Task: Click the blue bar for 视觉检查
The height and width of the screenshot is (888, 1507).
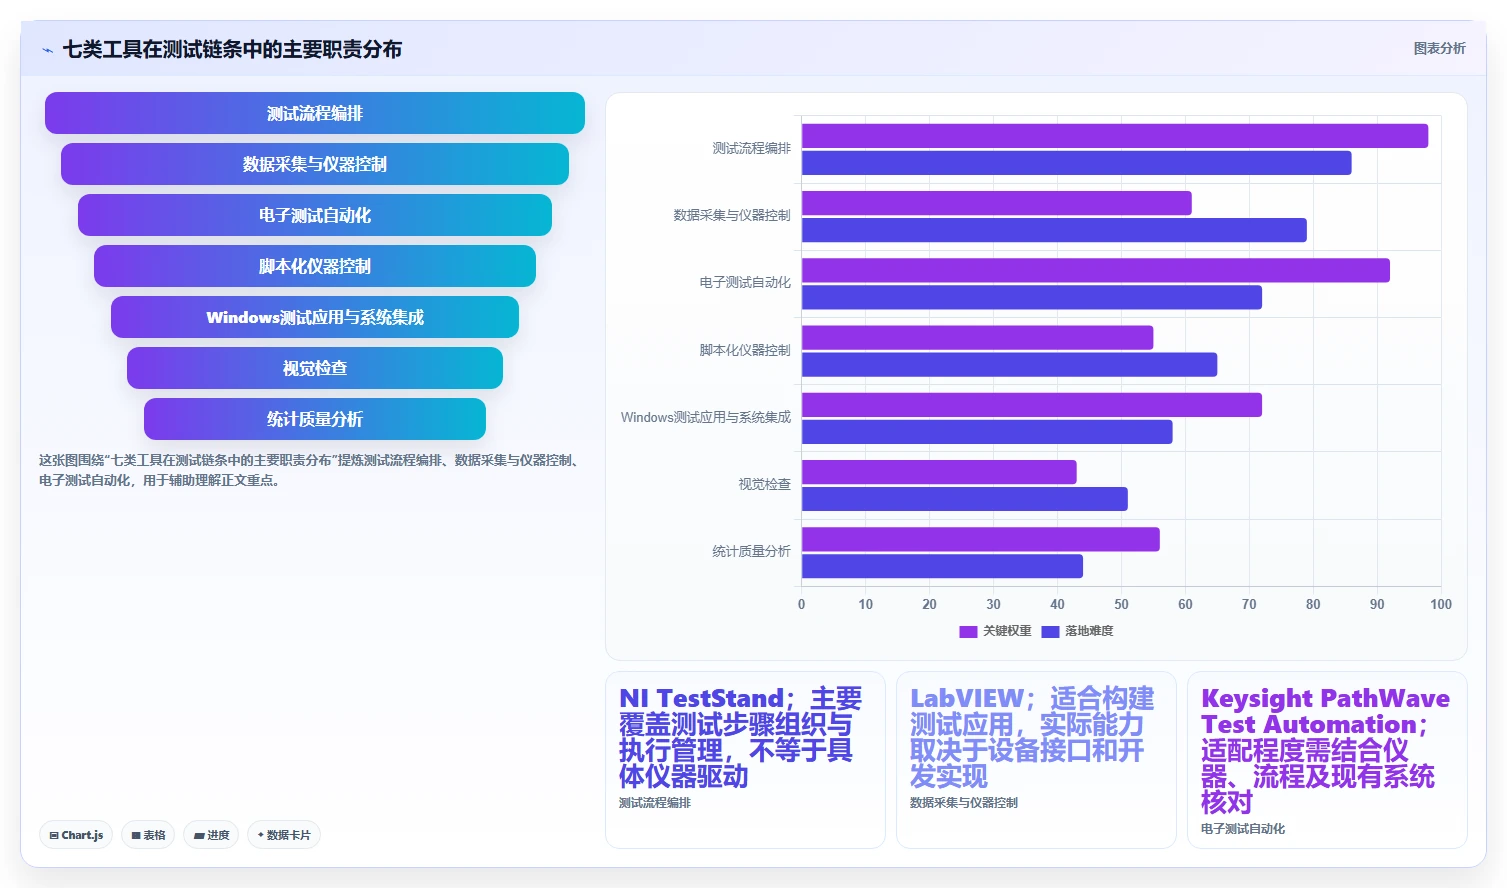Action: [x=965, y=499]
